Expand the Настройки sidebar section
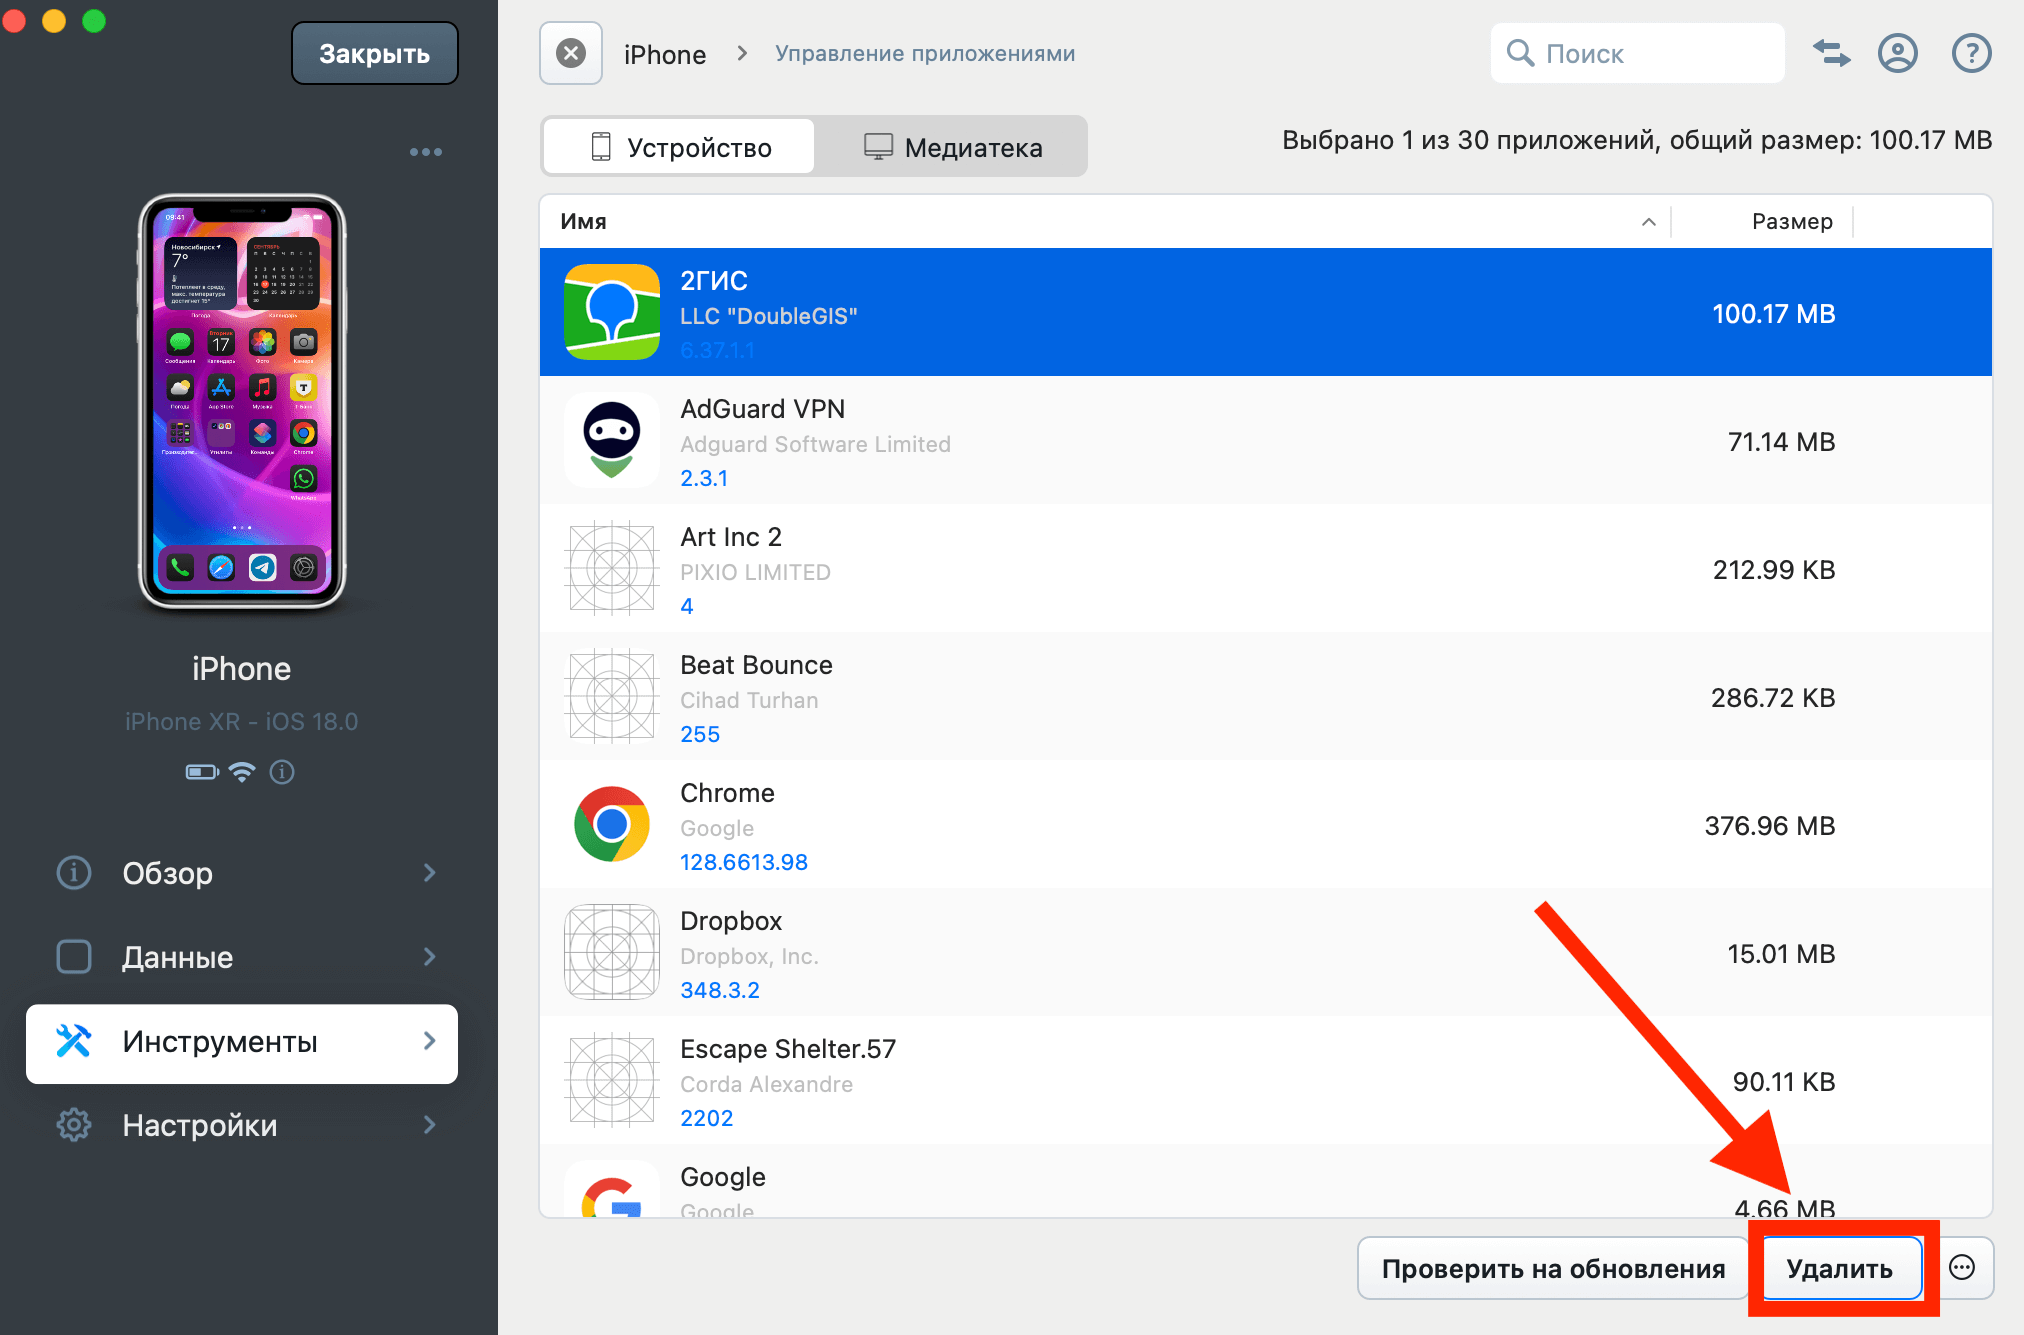Viewport: 2024px width, 1335px height. pyautogui.click(x=241, y=1125)
